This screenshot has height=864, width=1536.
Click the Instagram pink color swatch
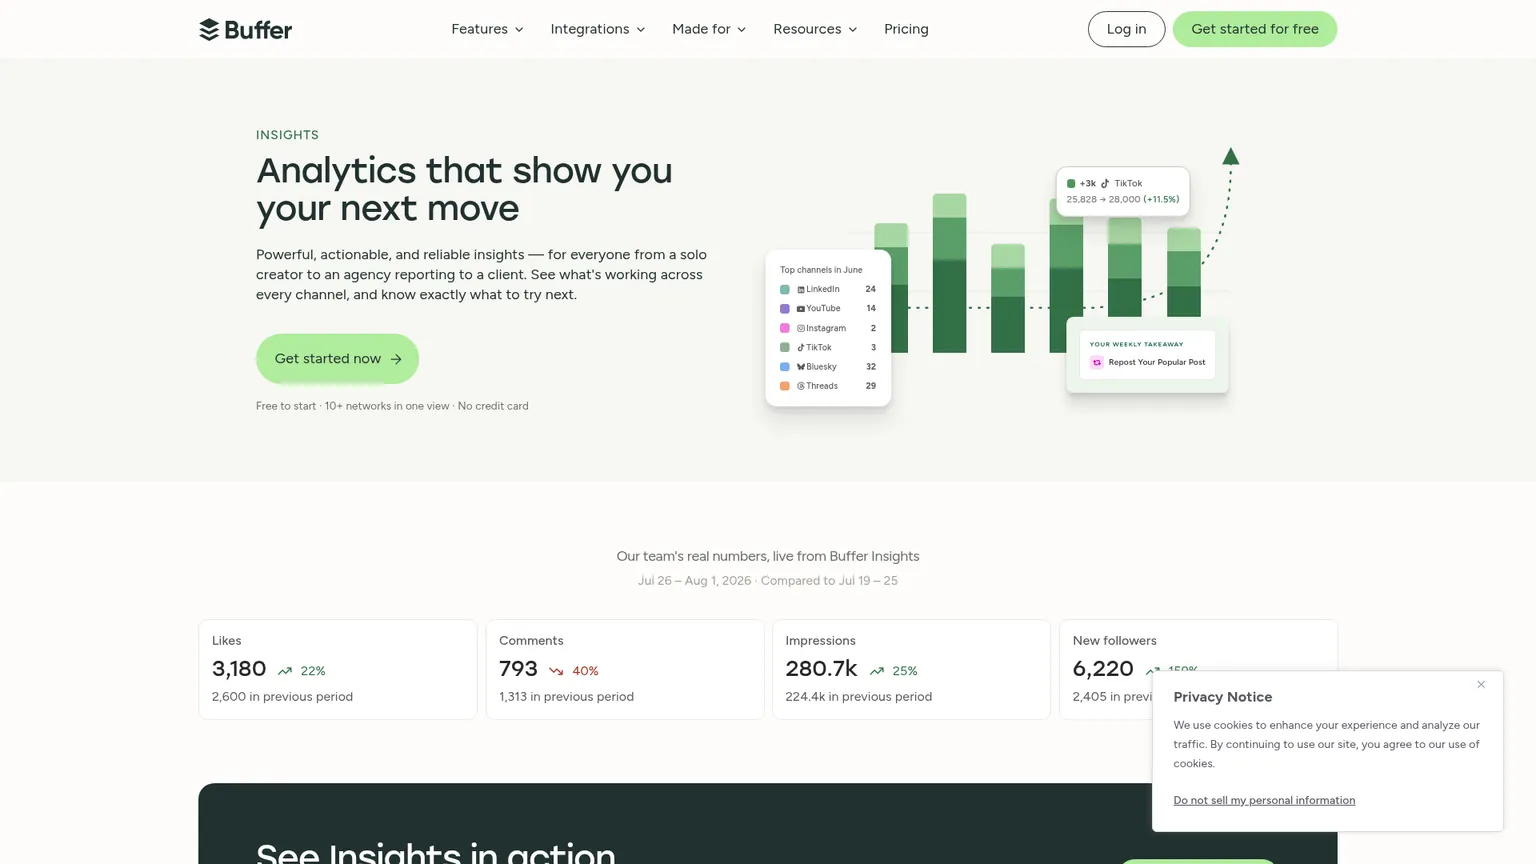coord(785,328)
